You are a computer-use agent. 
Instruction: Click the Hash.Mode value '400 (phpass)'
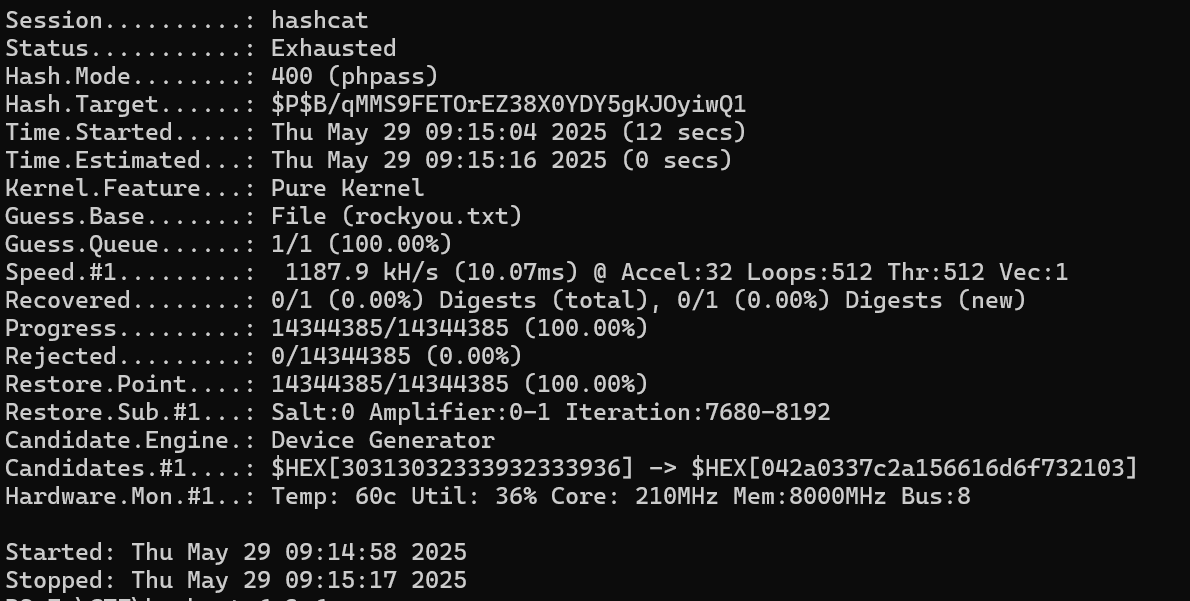point(354,77)
